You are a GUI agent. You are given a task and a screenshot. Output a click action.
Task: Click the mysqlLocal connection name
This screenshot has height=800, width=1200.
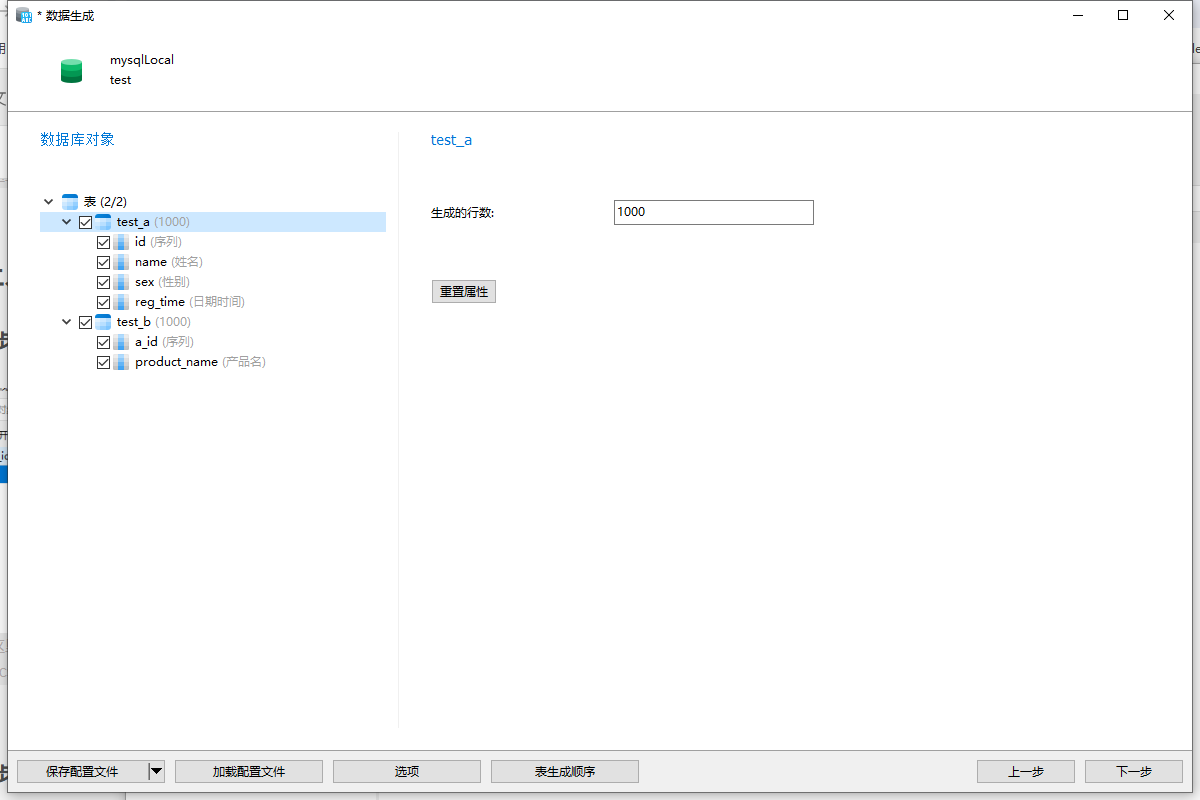(142, 60)
